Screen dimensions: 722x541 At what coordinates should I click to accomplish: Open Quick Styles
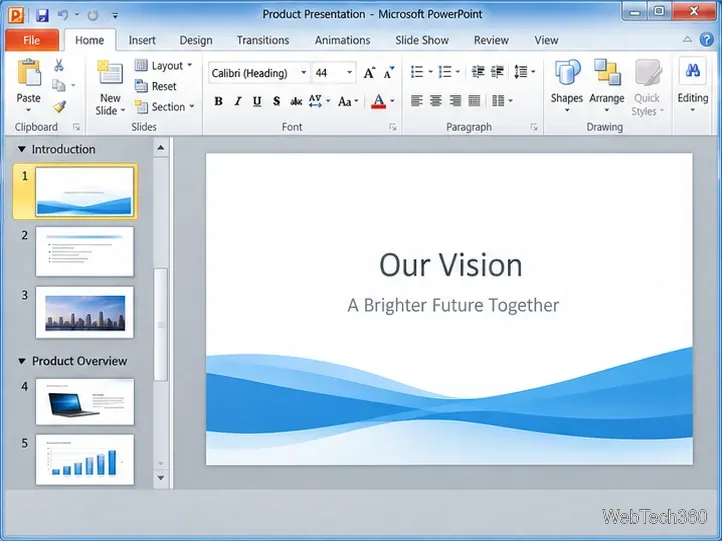tap(647, 87)
